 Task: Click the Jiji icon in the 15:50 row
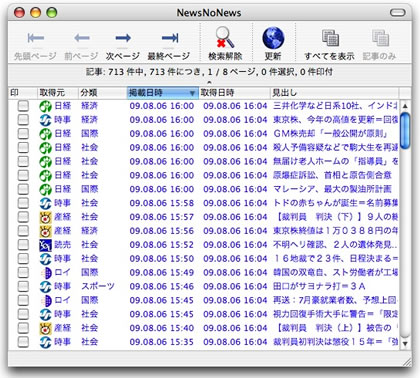(45, 259)
